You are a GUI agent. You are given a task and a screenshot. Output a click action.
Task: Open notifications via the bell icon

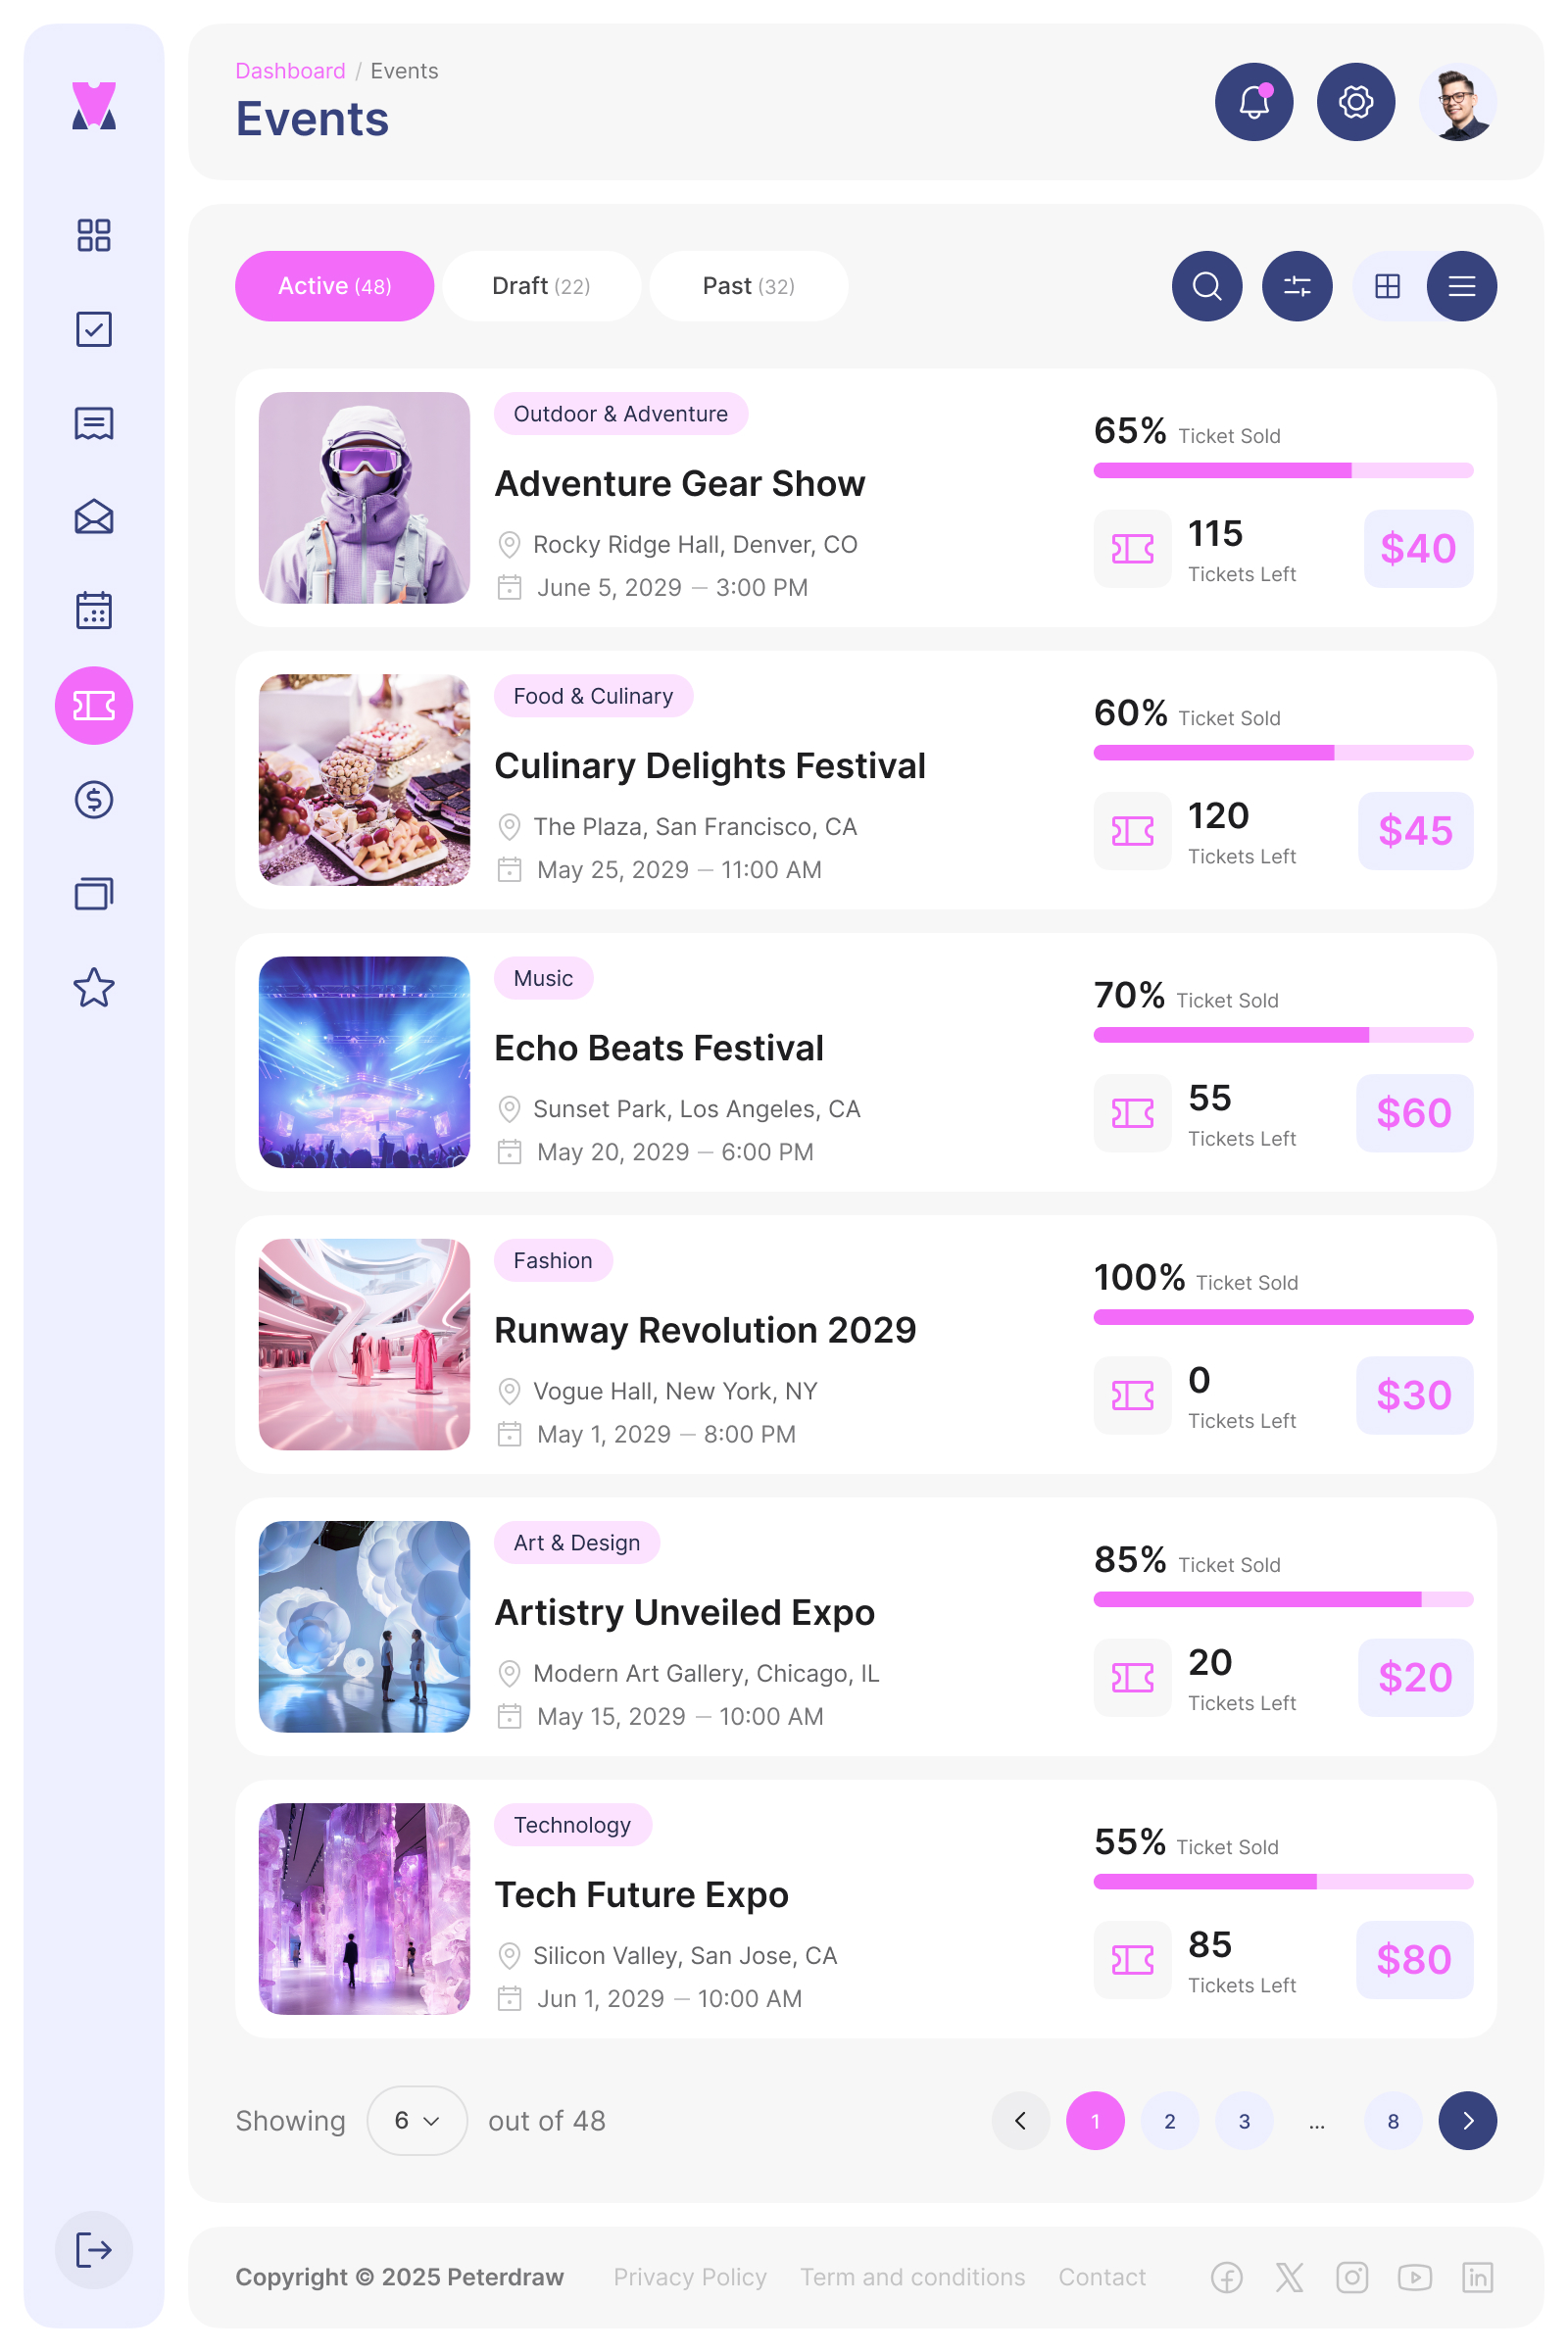point(1254,101)
